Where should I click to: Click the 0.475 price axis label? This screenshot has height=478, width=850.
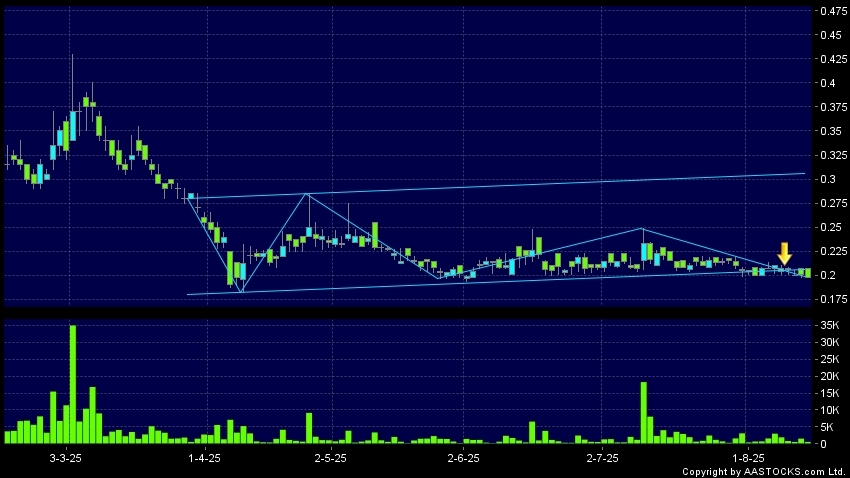(x=834, y=11)
